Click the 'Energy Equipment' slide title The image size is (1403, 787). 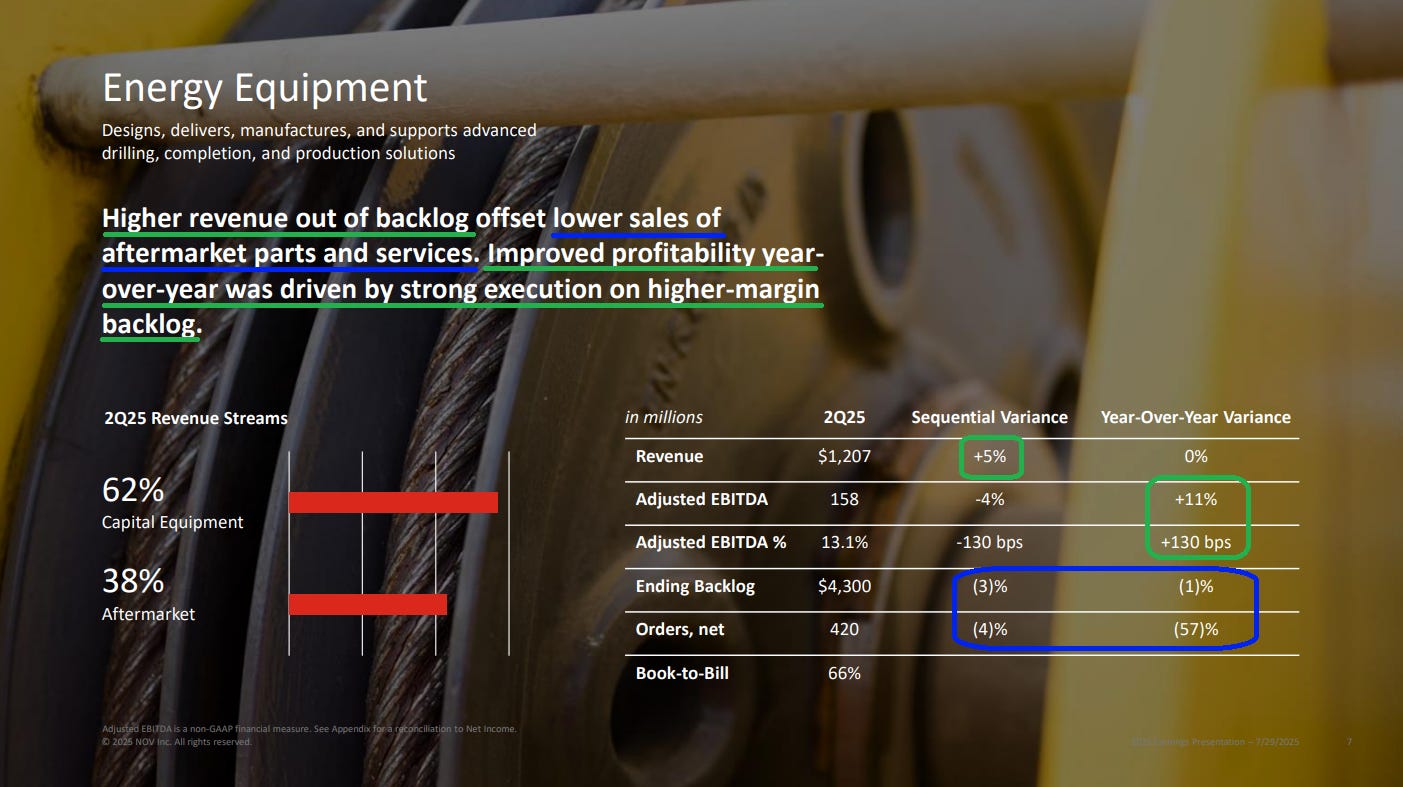coord(264,89)
